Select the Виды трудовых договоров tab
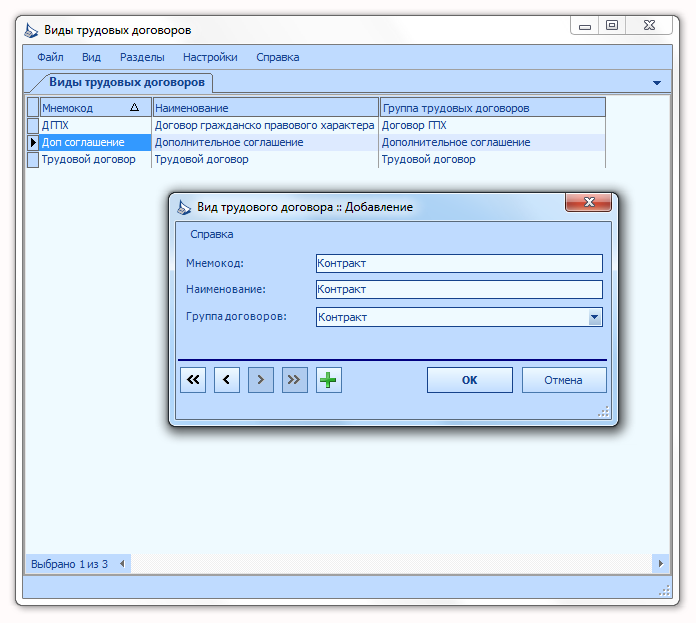The image size is (696, 623). click(x=127, y=83)
